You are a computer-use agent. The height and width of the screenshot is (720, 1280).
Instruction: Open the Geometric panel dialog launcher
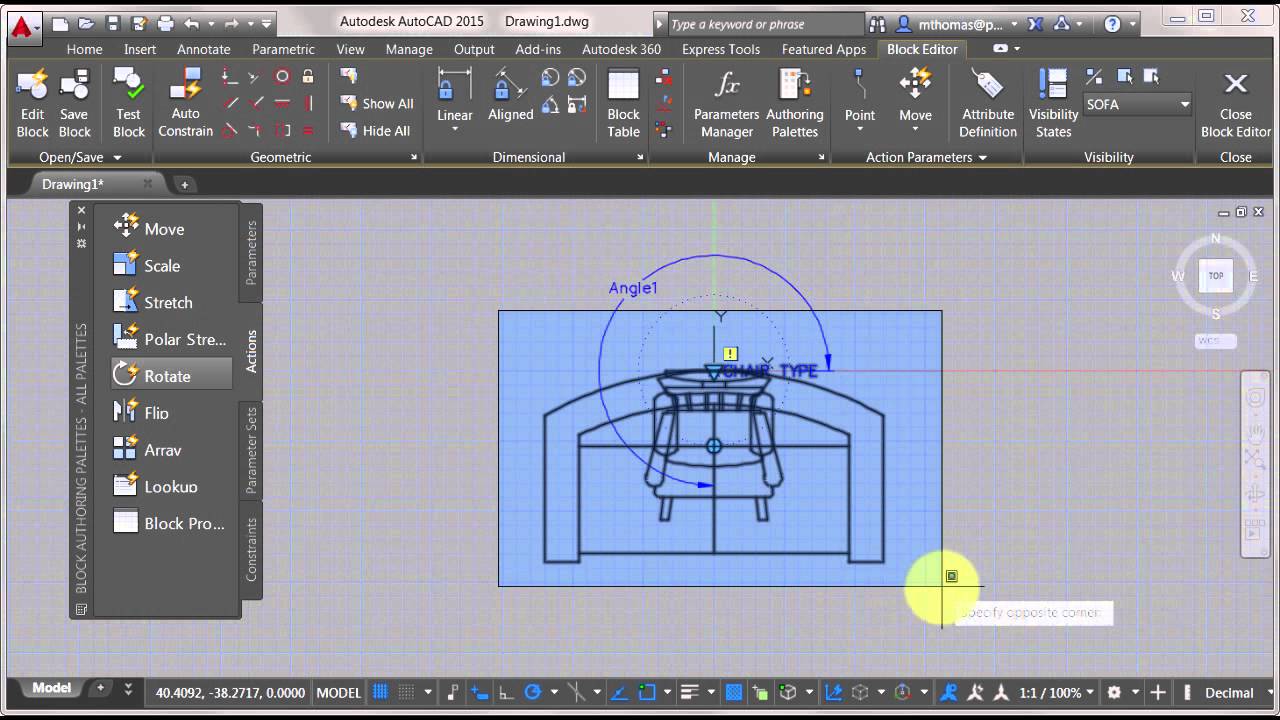coord(414,157)
